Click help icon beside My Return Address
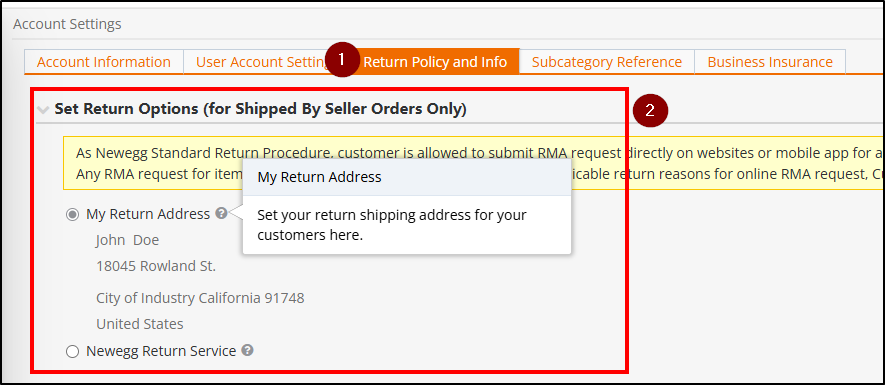Image resolution: width=885 pixels, height=385 pixels. click(221, 213)
